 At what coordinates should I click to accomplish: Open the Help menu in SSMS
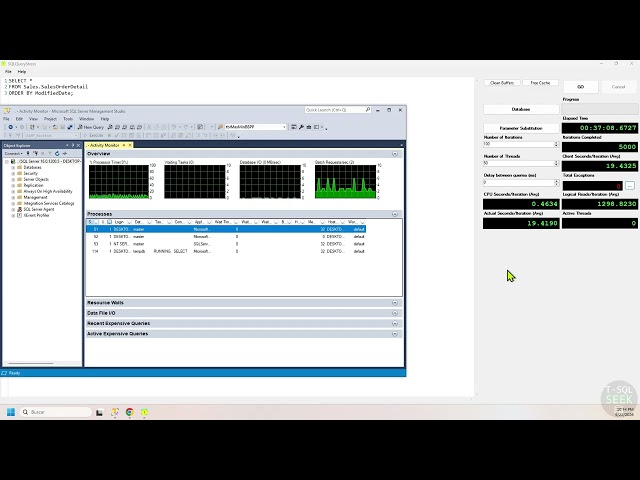click(105, 119)
